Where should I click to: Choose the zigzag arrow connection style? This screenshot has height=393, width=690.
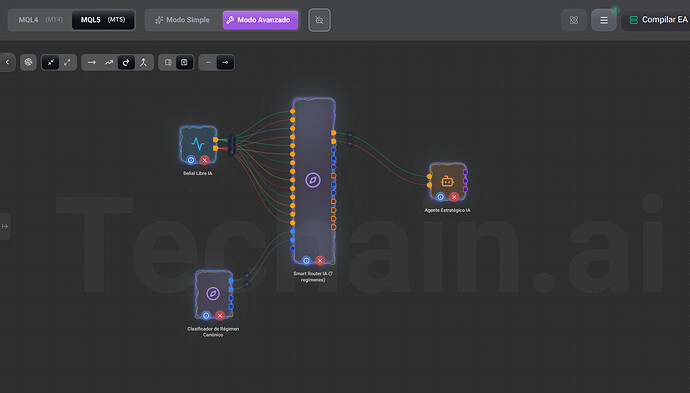coord(109,62)
